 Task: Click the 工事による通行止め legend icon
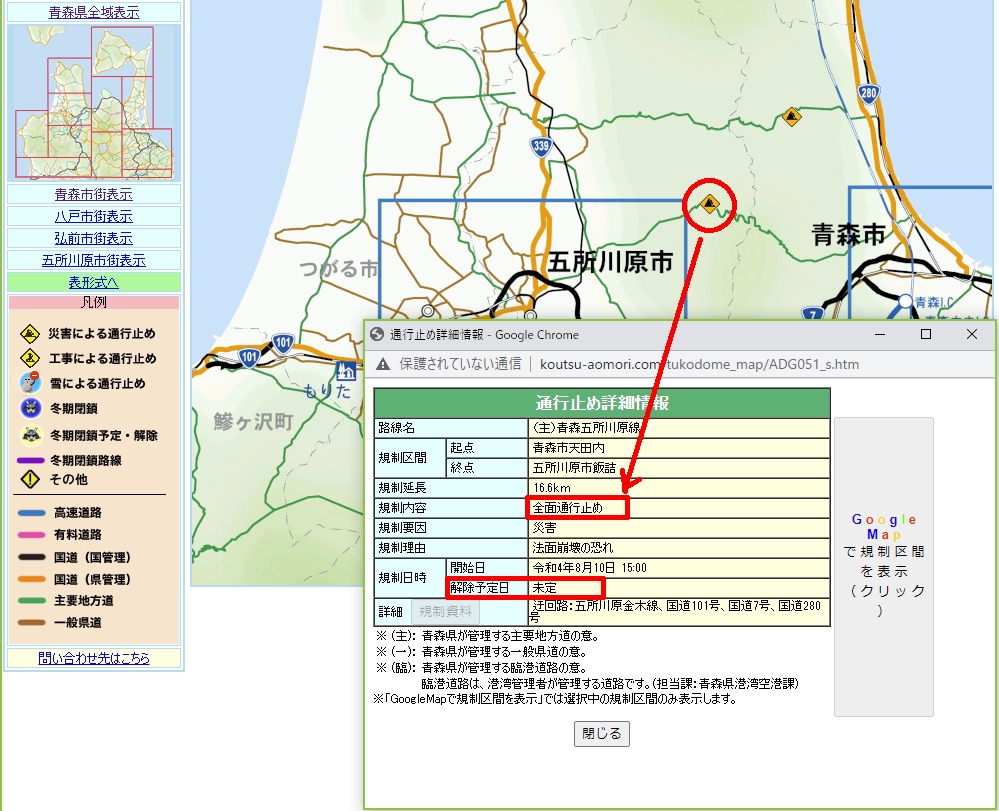[x=30, y=358]
